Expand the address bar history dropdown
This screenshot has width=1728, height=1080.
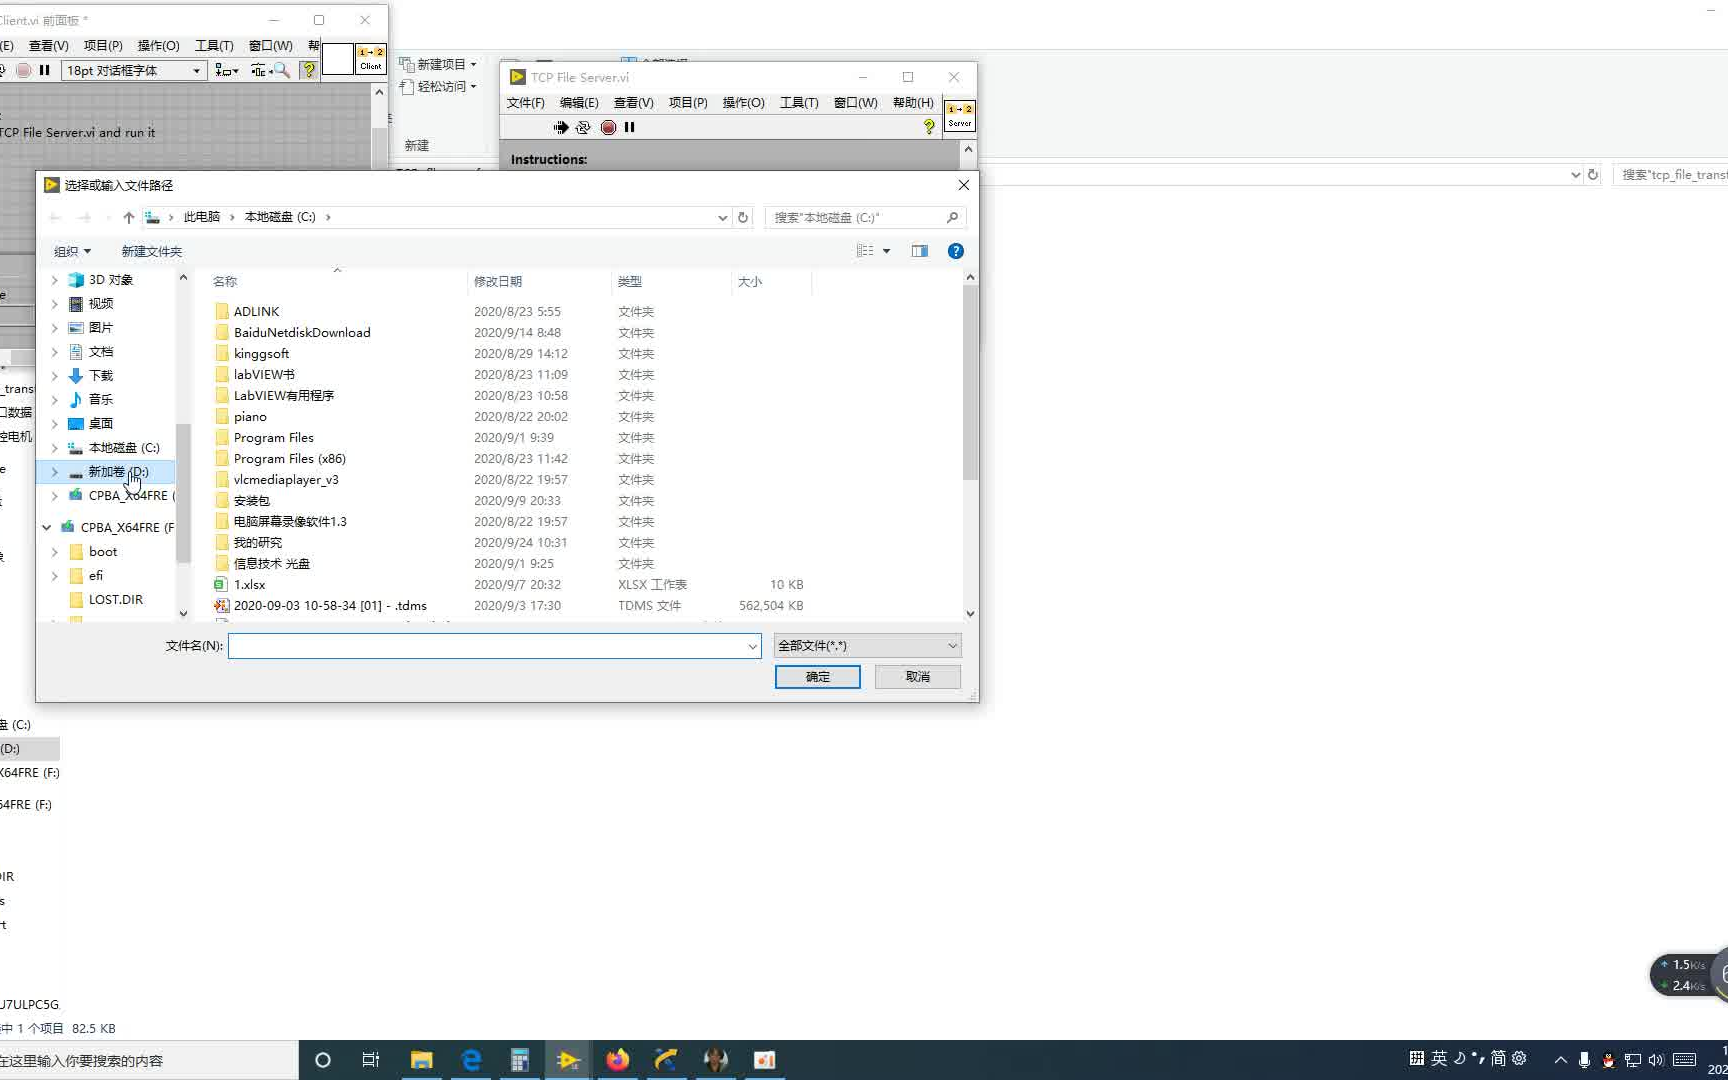point(722,217)
